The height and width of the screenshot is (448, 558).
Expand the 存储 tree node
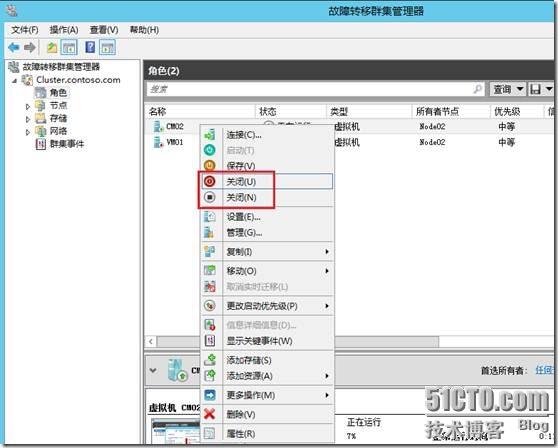tap(28, 119)
